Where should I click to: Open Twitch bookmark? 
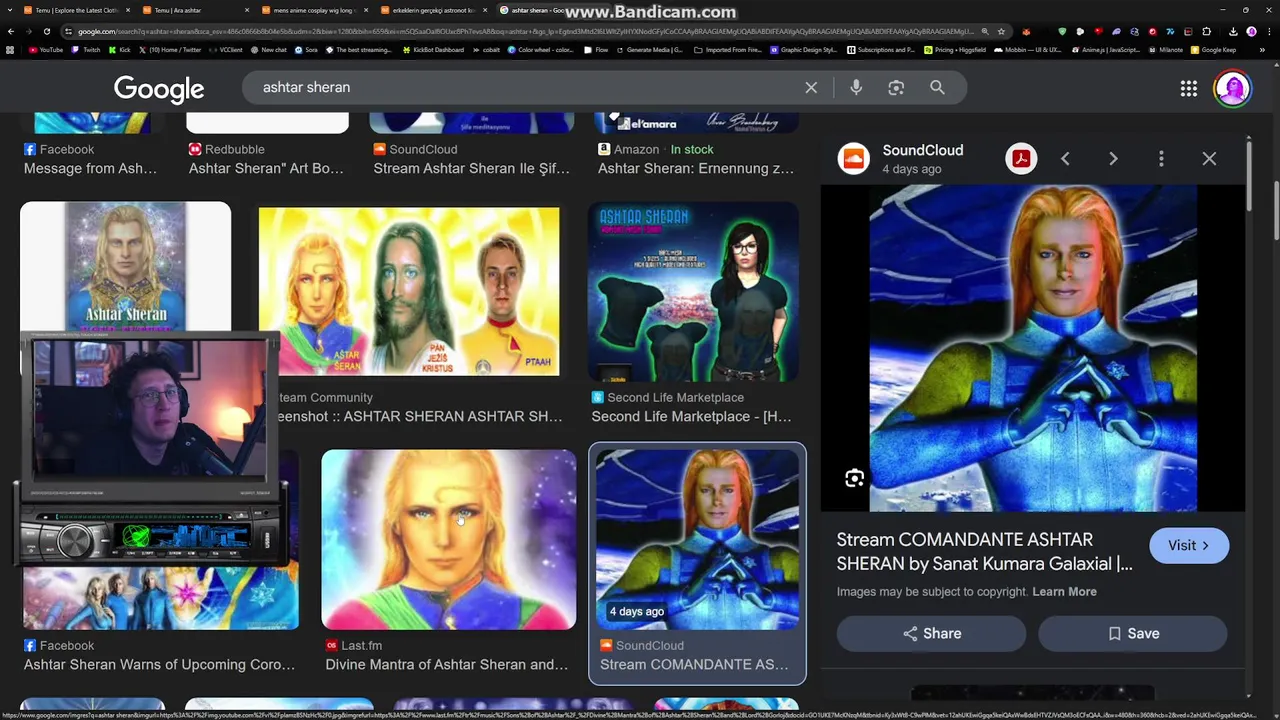87,49
